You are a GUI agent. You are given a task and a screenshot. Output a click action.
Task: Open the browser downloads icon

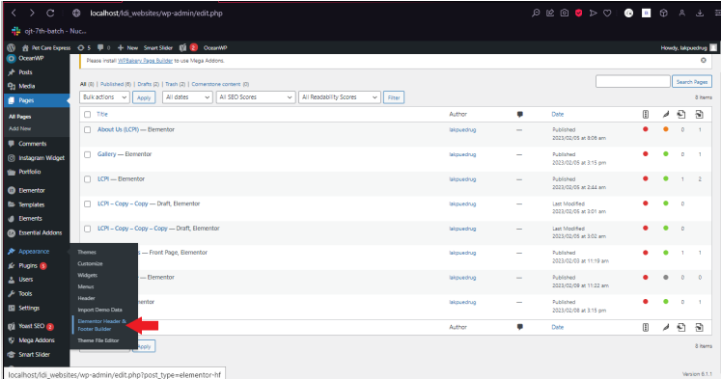(700, 13)
